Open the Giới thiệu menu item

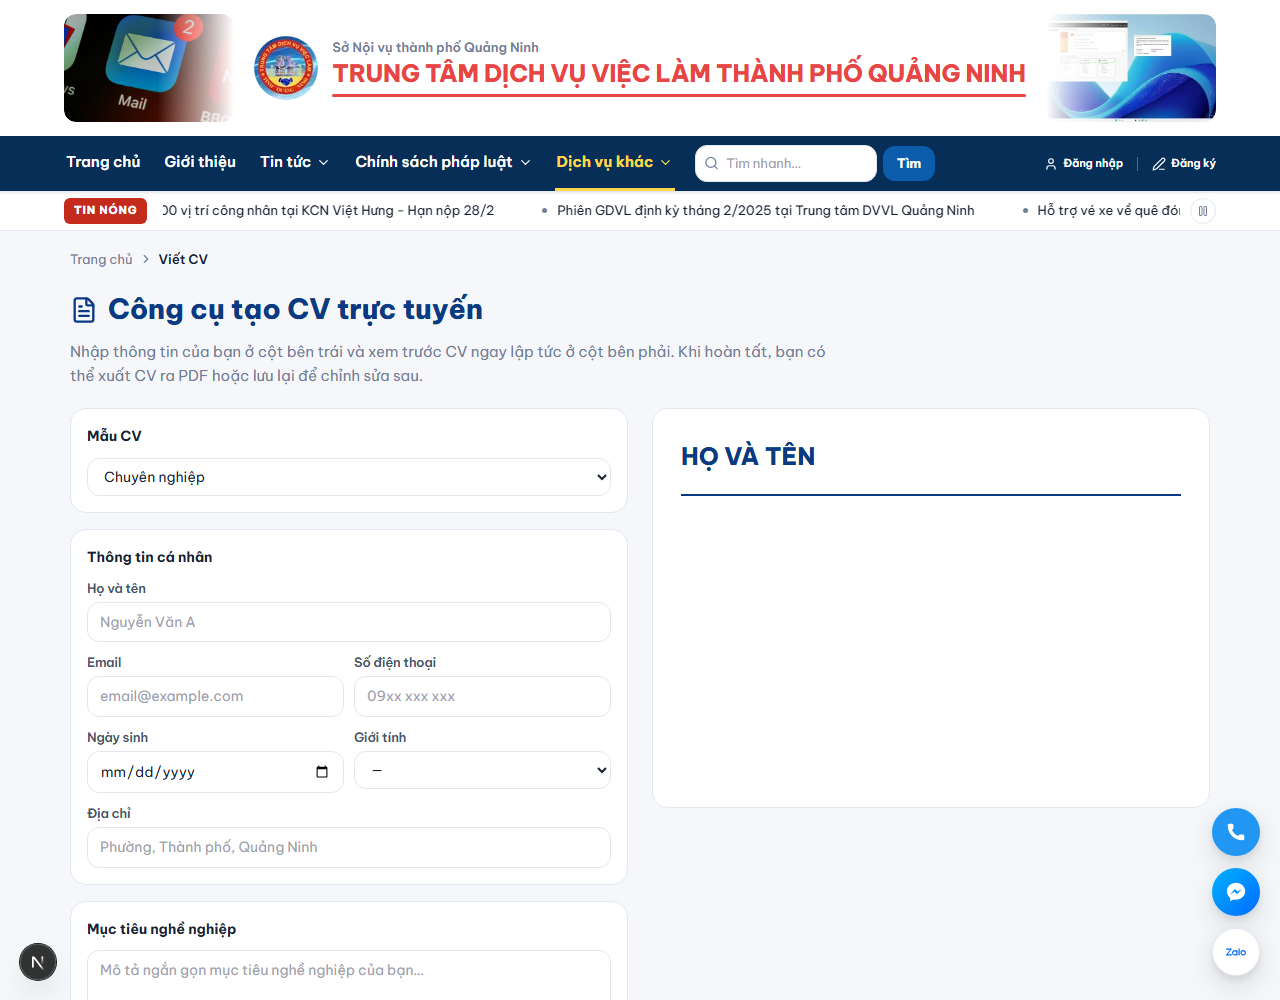(x=200, y=162)
